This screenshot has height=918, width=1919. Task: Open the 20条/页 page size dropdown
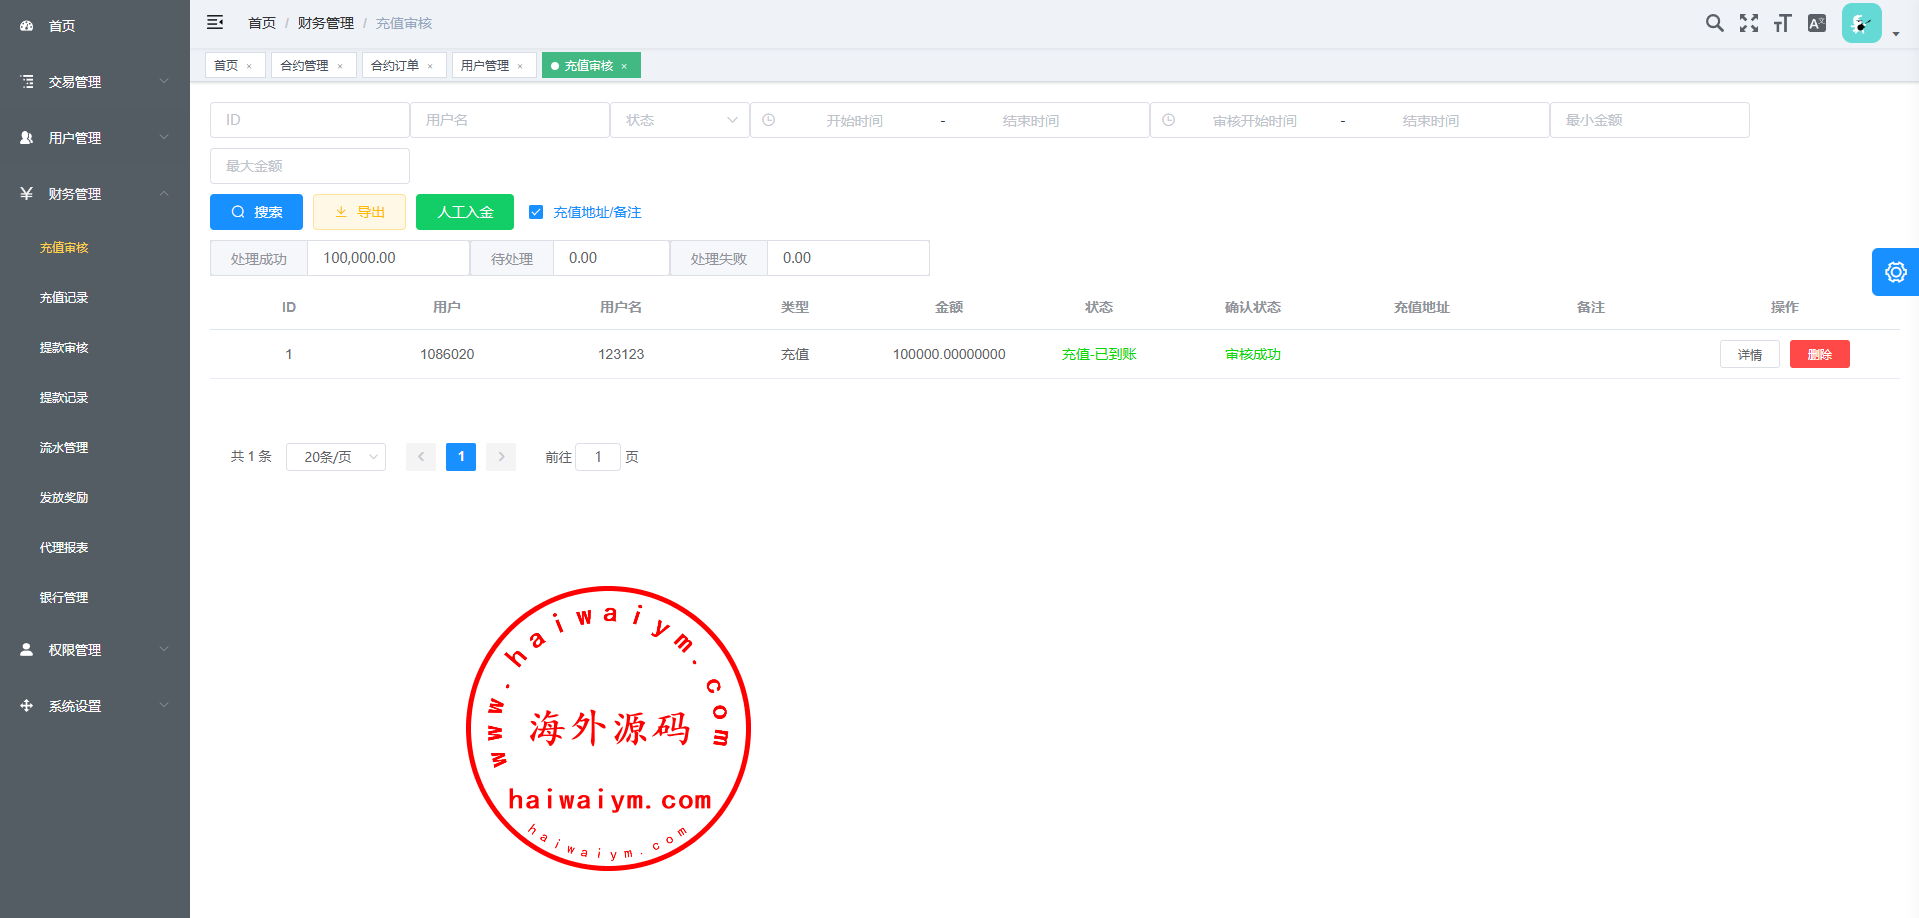(336, 457)
